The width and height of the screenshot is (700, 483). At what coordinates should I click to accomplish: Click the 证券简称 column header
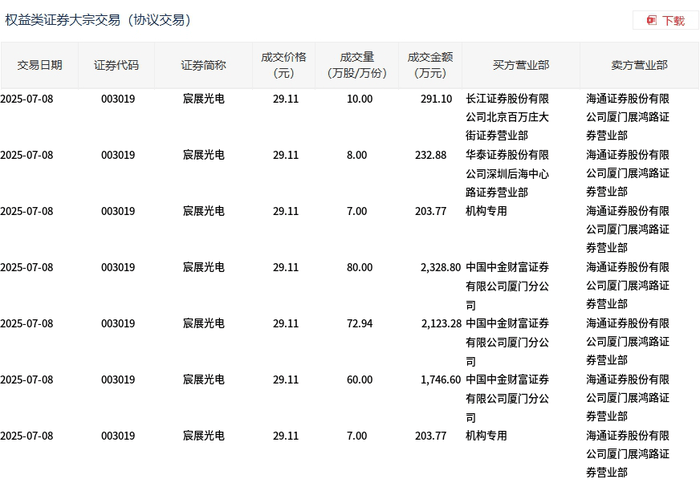point(203,66)
